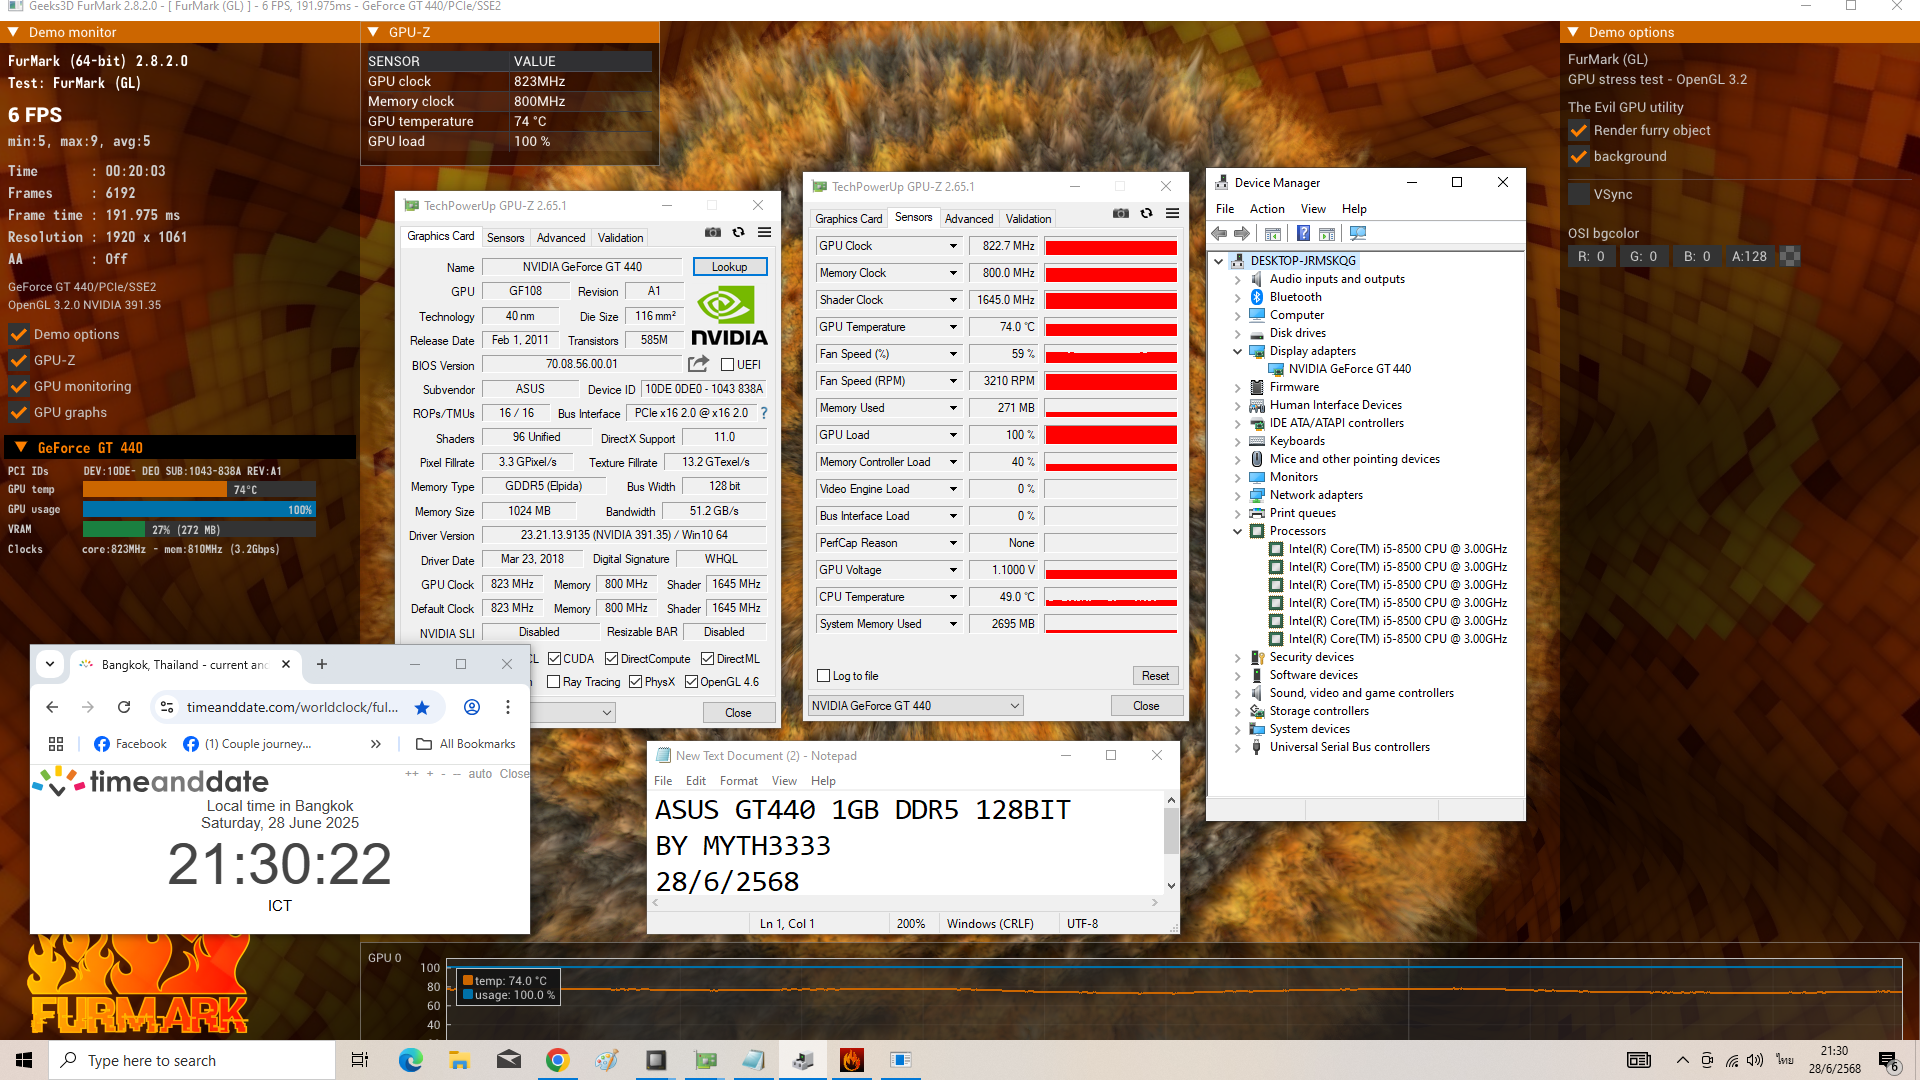Image resolution: width=1920 pixels, height=1080 pixels.
Task: Click the OSI bgcolor color swatch
Action: tap(1791, 257)
